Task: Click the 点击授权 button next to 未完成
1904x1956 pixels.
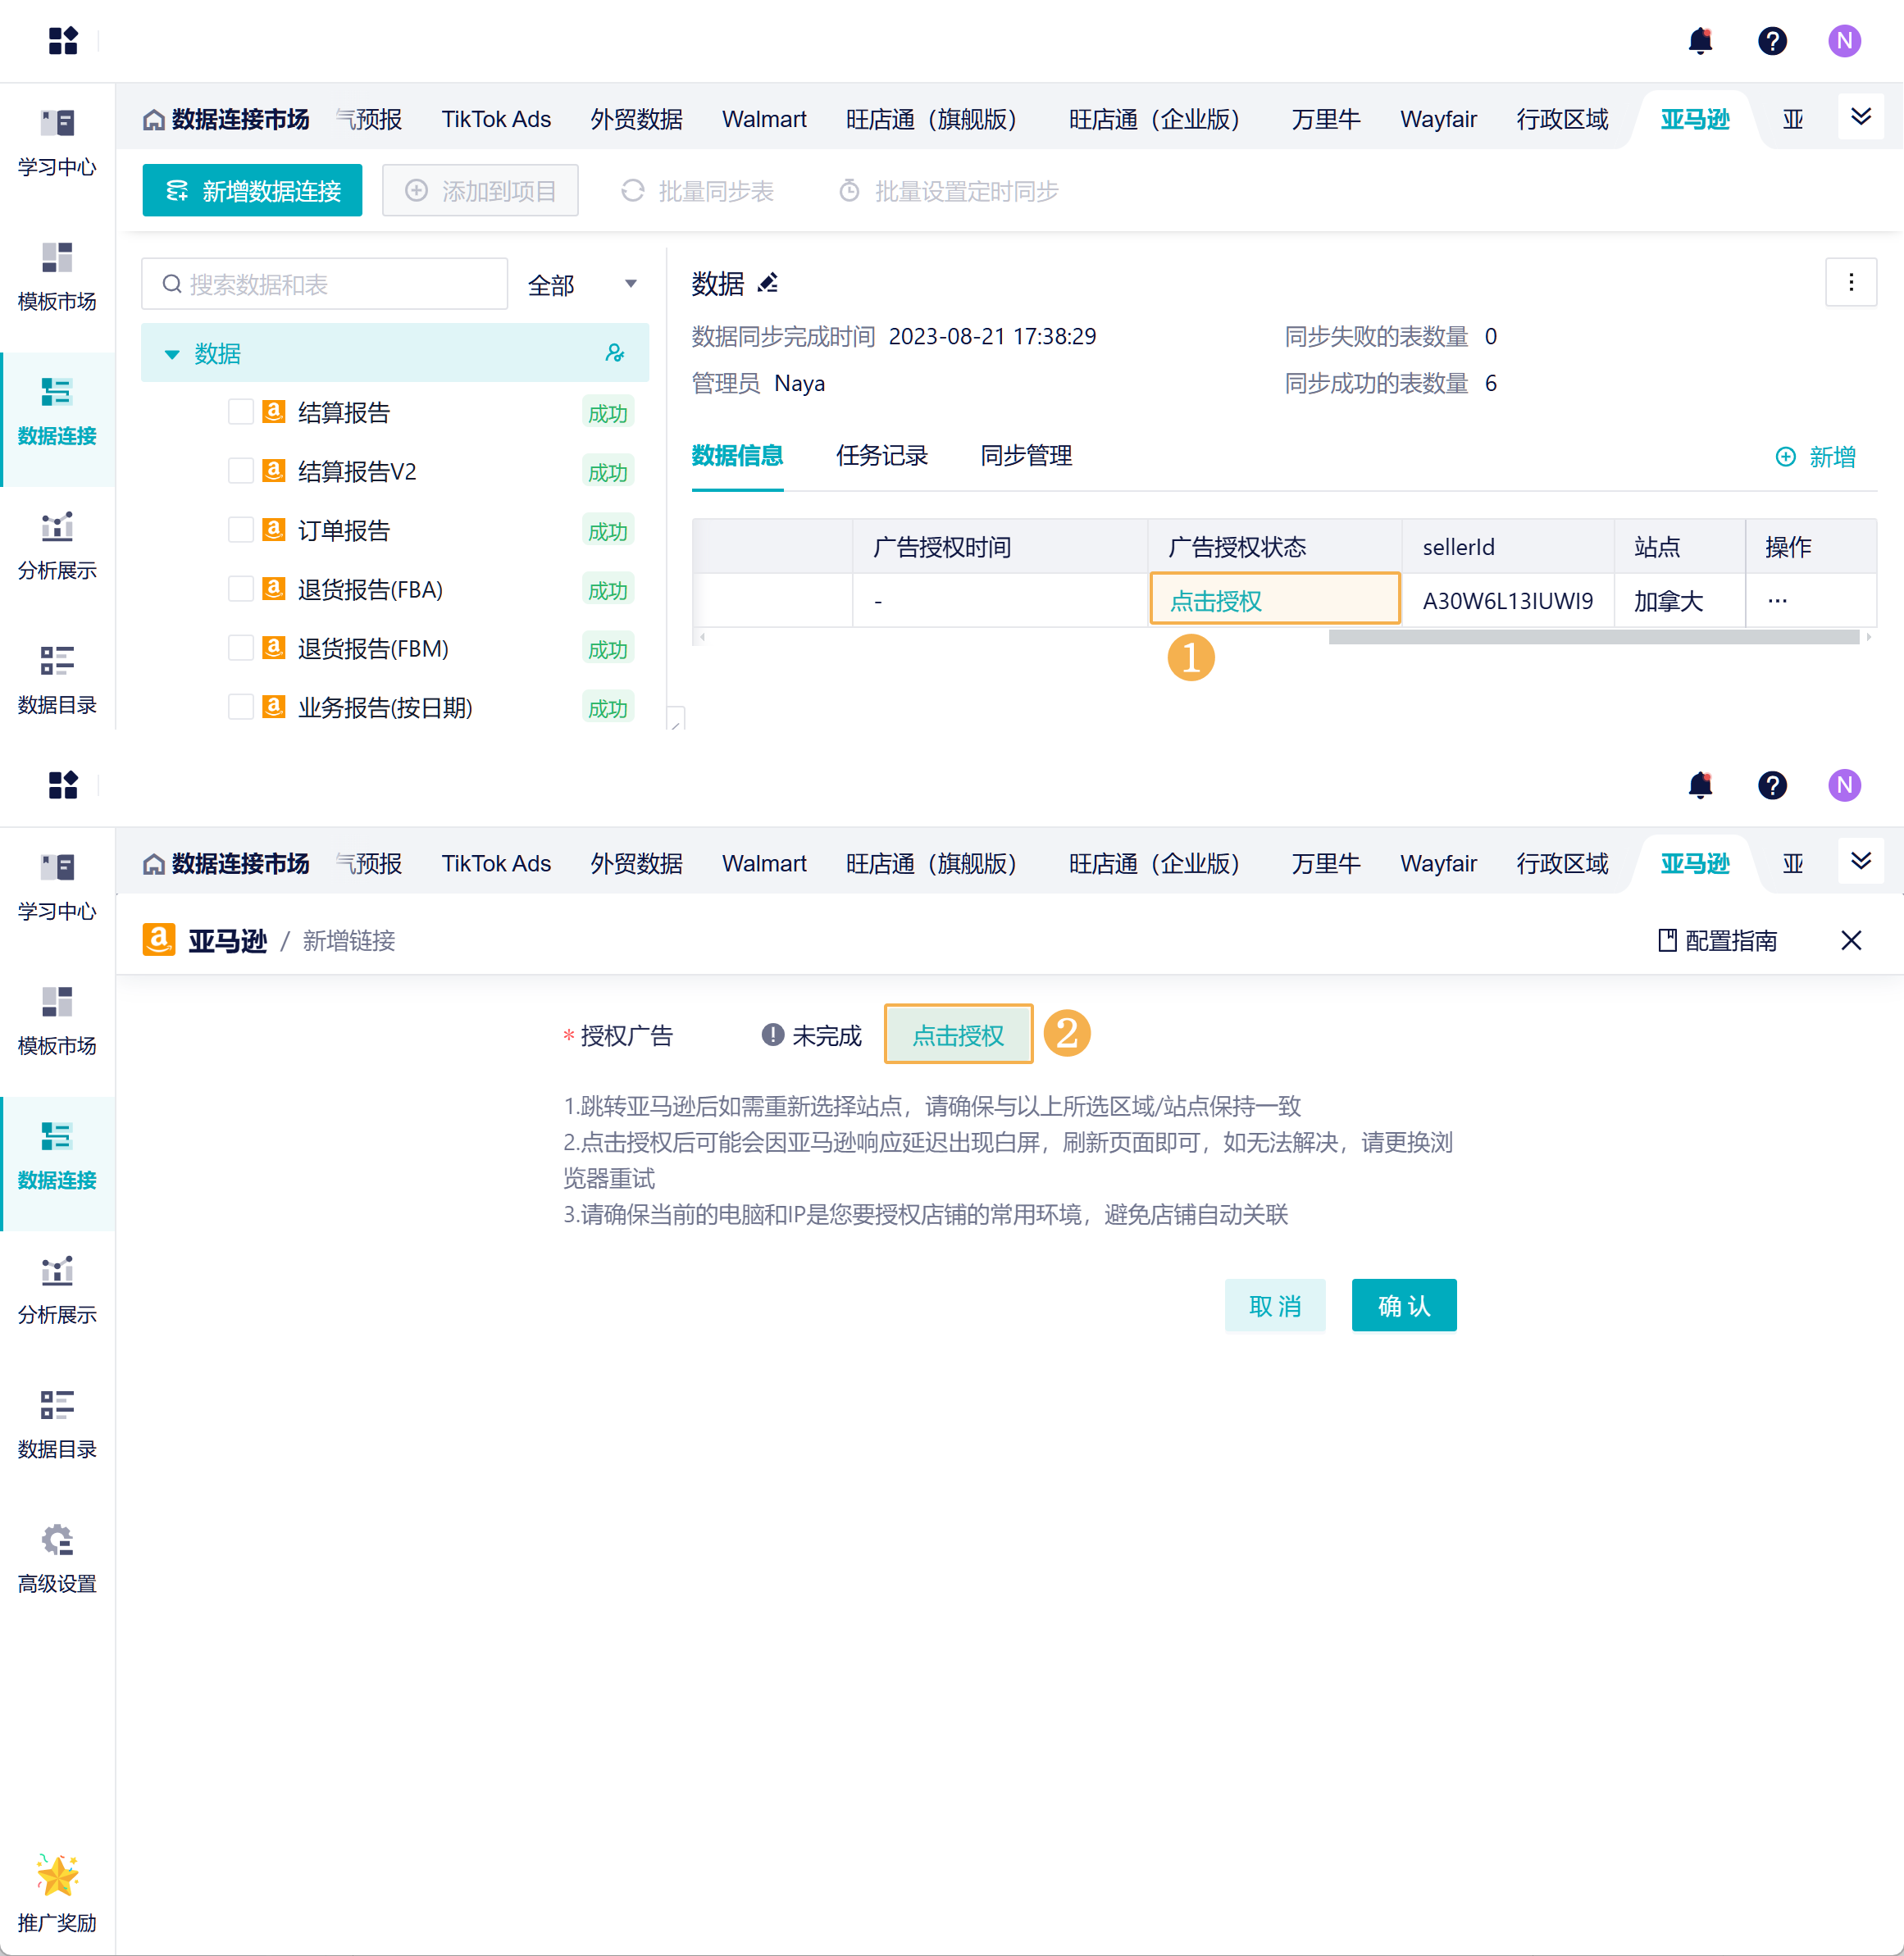Action: tap(958, 1035)
